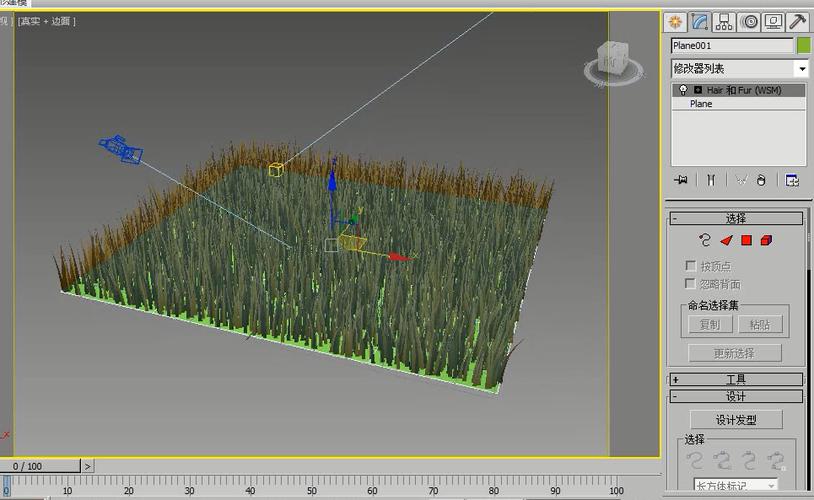
Task: Open the Display panel tab
Action: click(773, 22)
